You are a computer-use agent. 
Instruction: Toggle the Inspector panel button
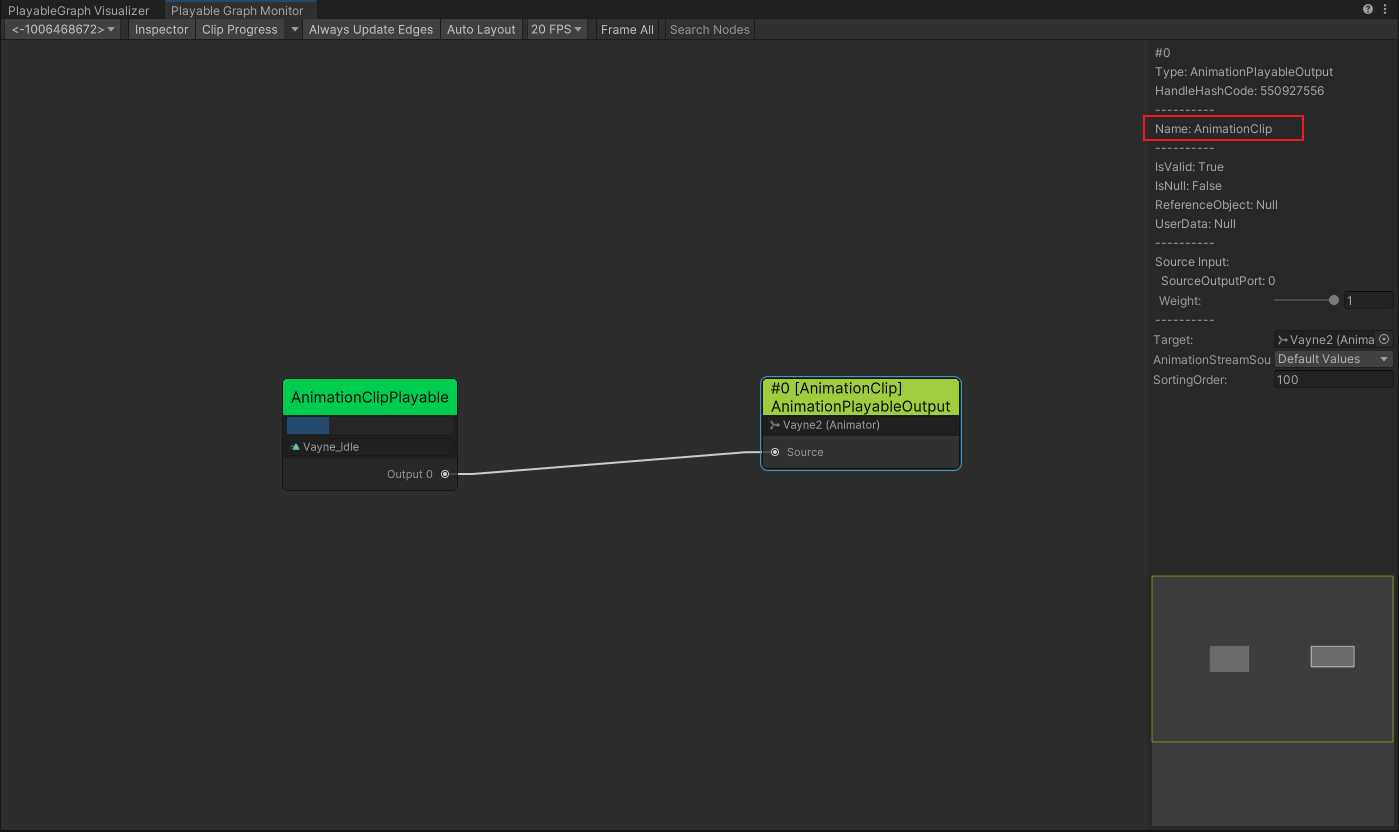click(x=161, y=29)
